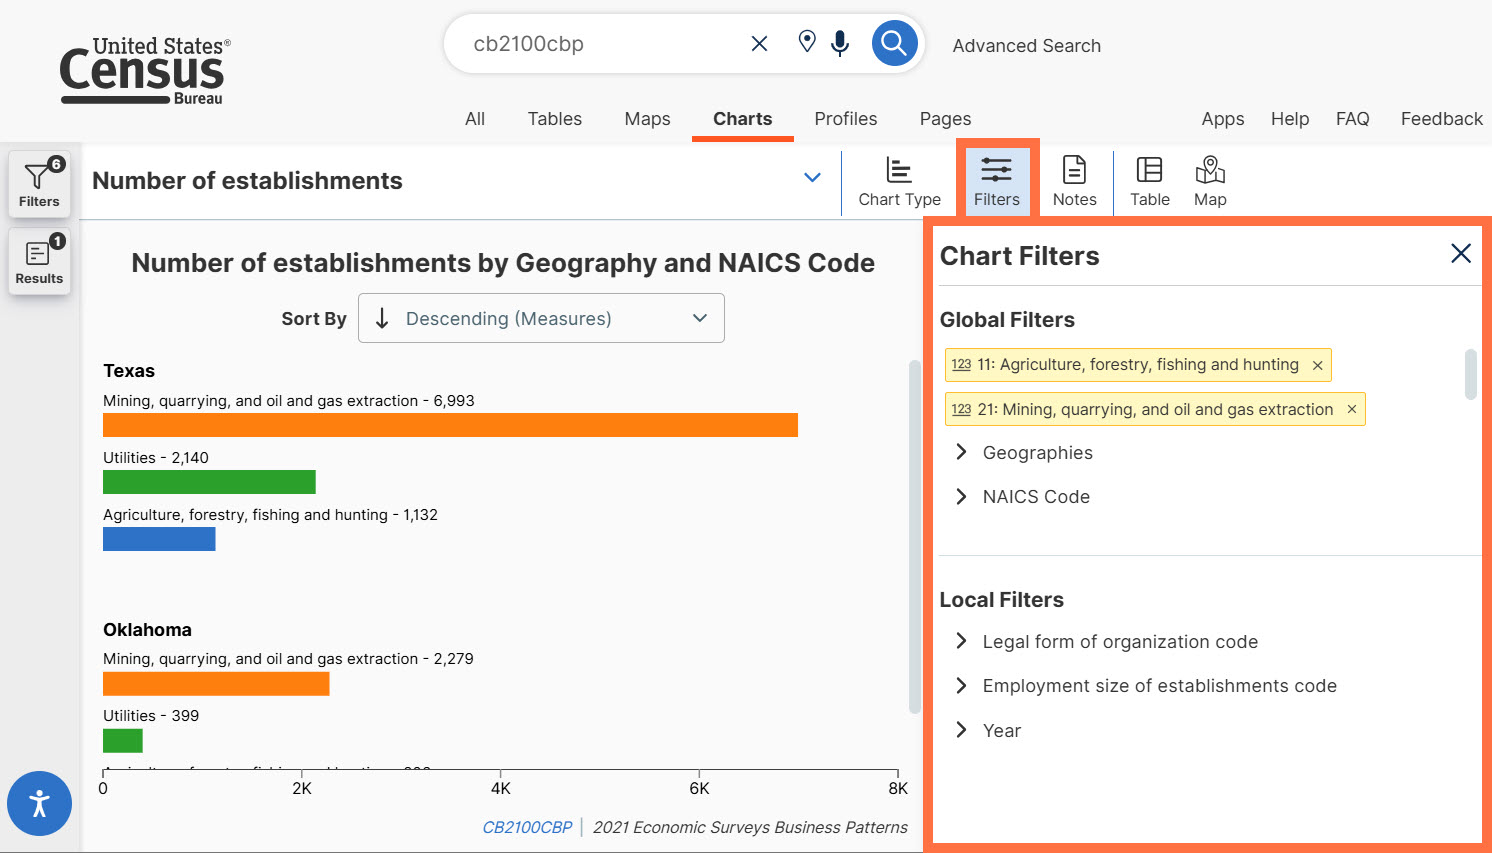Image resolution: width=1492 pixels, height=853 pixels.
Task: Remove the 11: Agriculture filter chip
Action: [x=1317, y=365]
